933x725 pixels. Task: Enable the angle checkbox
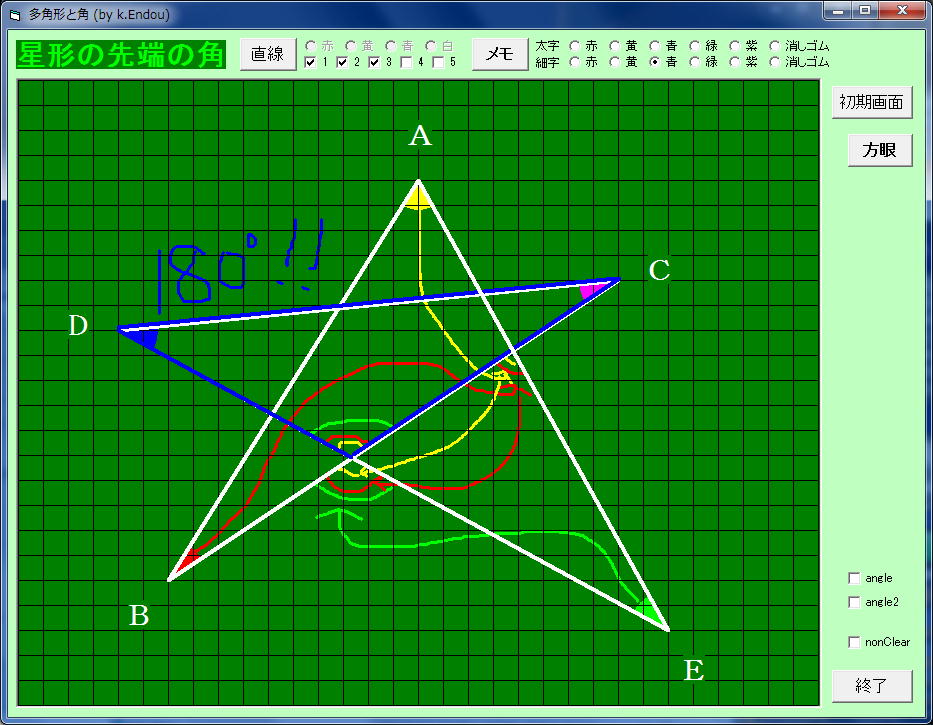(854, 578)
